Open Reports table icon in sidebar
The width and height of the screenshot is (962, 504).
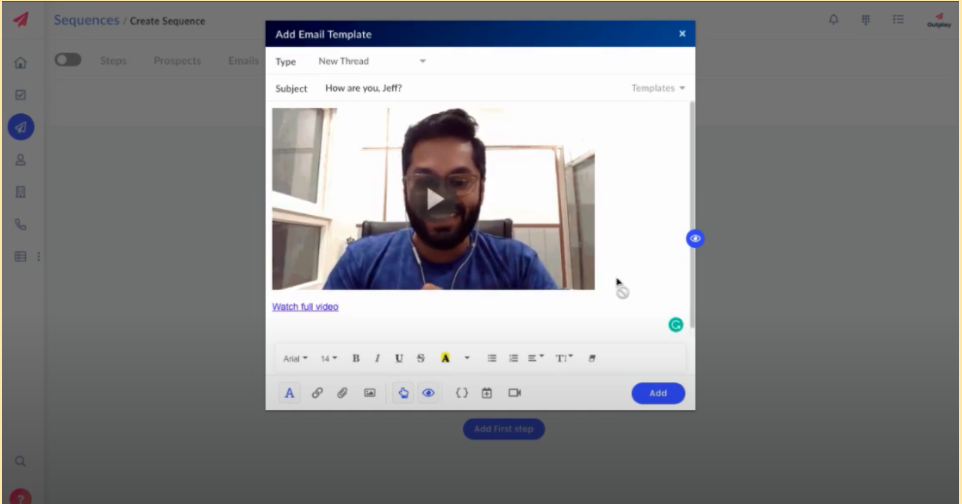(x=20, y=257)
